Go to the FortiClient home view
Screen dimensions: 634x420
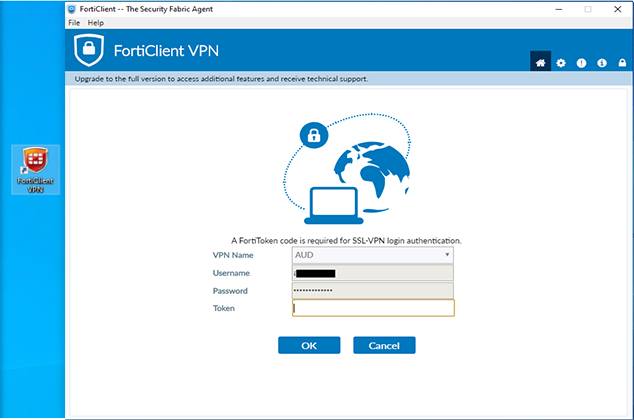(x=541, y=63)
